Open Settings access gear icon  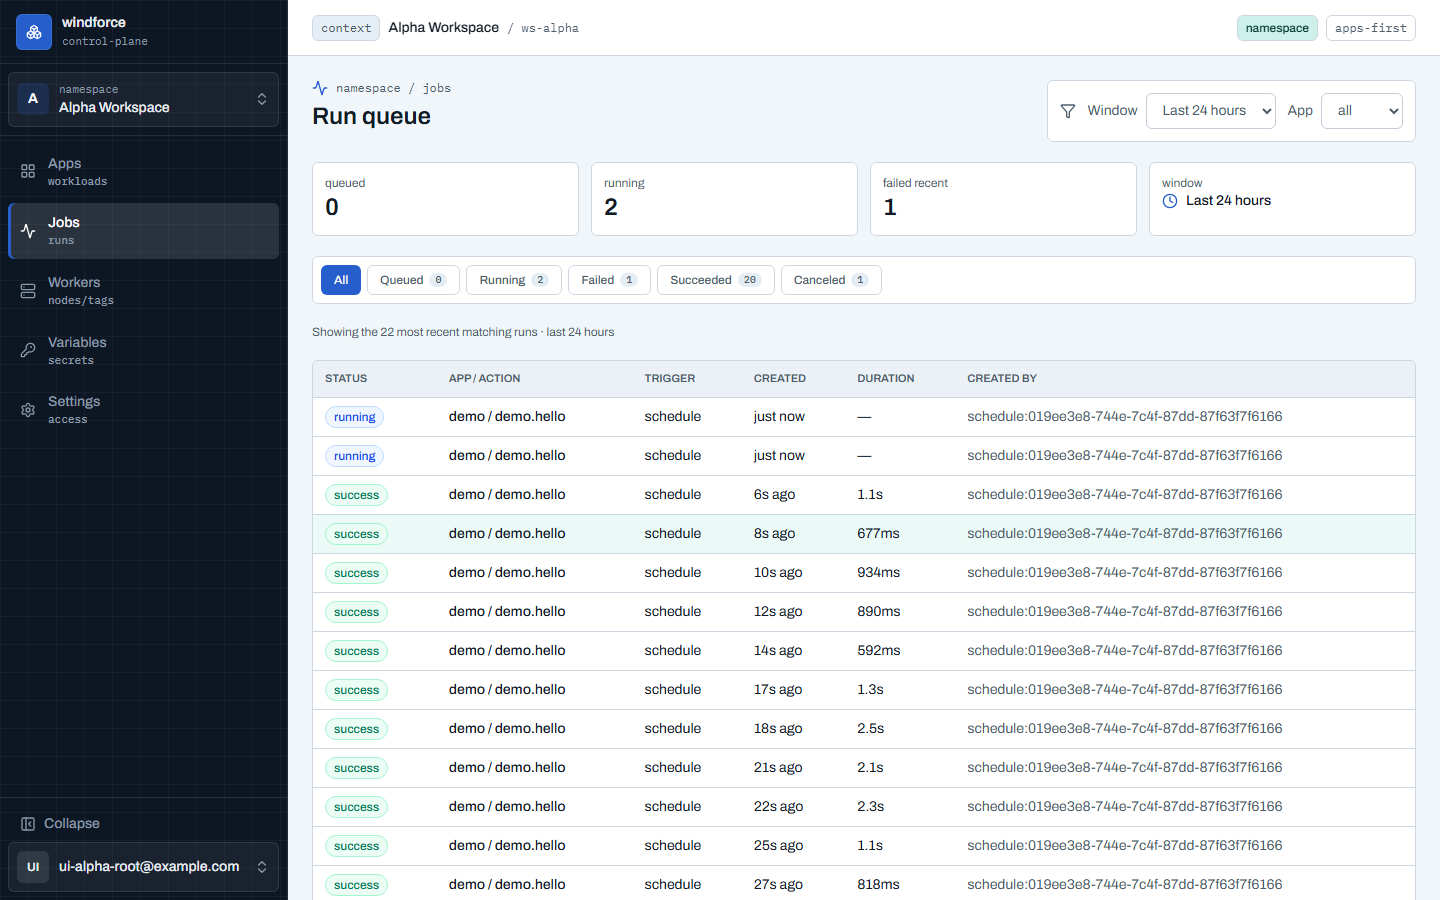click(28, 410)
